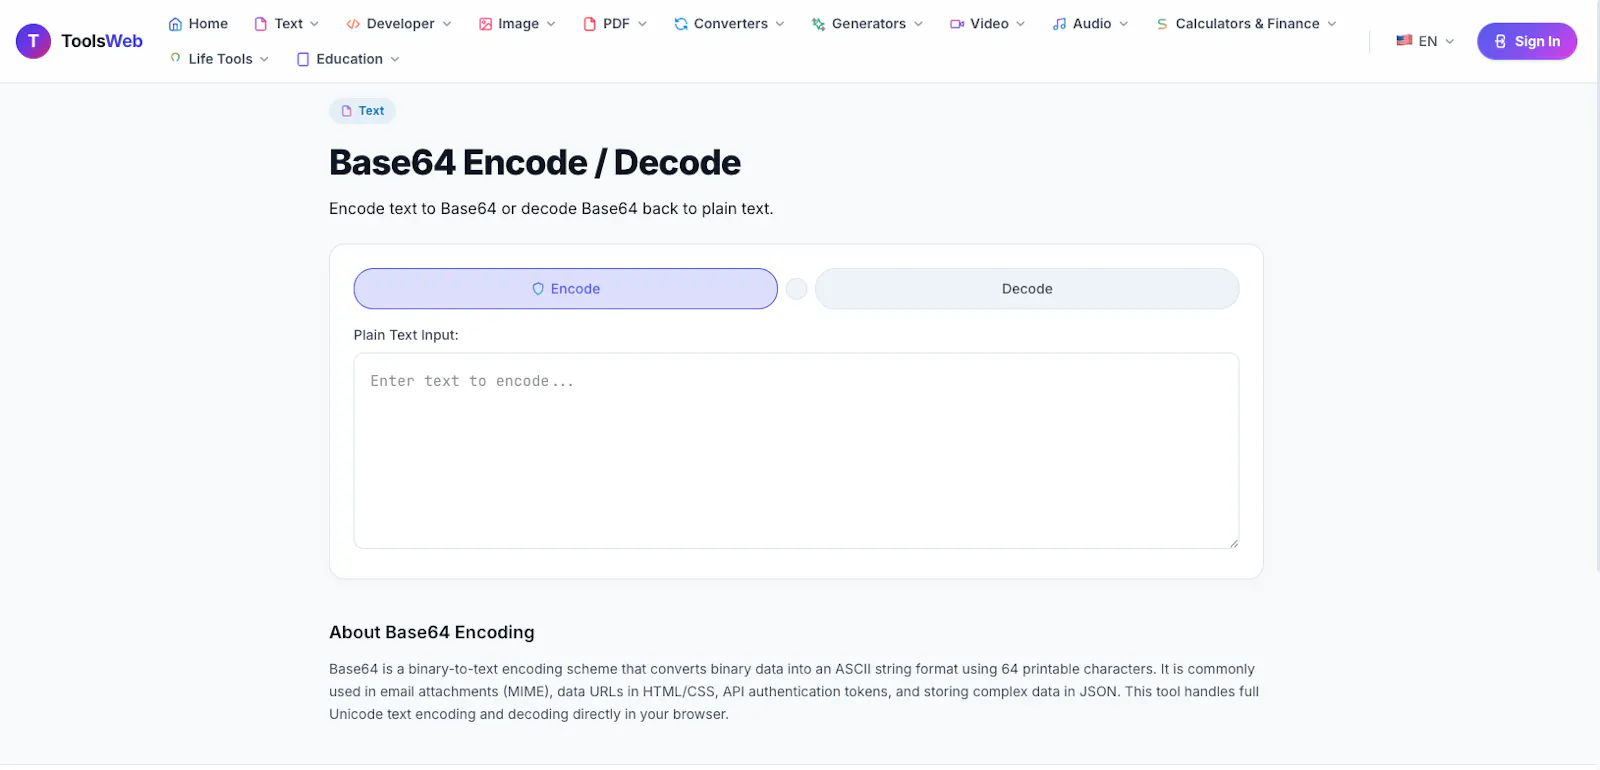
Task: Open the Audio menu label
Action: [1092, 24]
